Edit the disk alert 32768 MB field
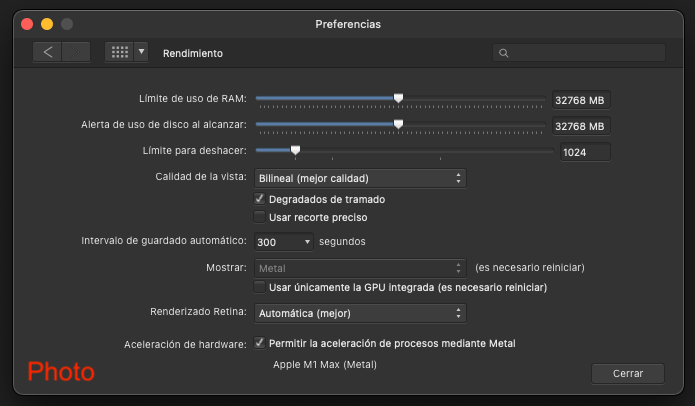The width and height of the screenshot is (695, 406). point(581,126)
